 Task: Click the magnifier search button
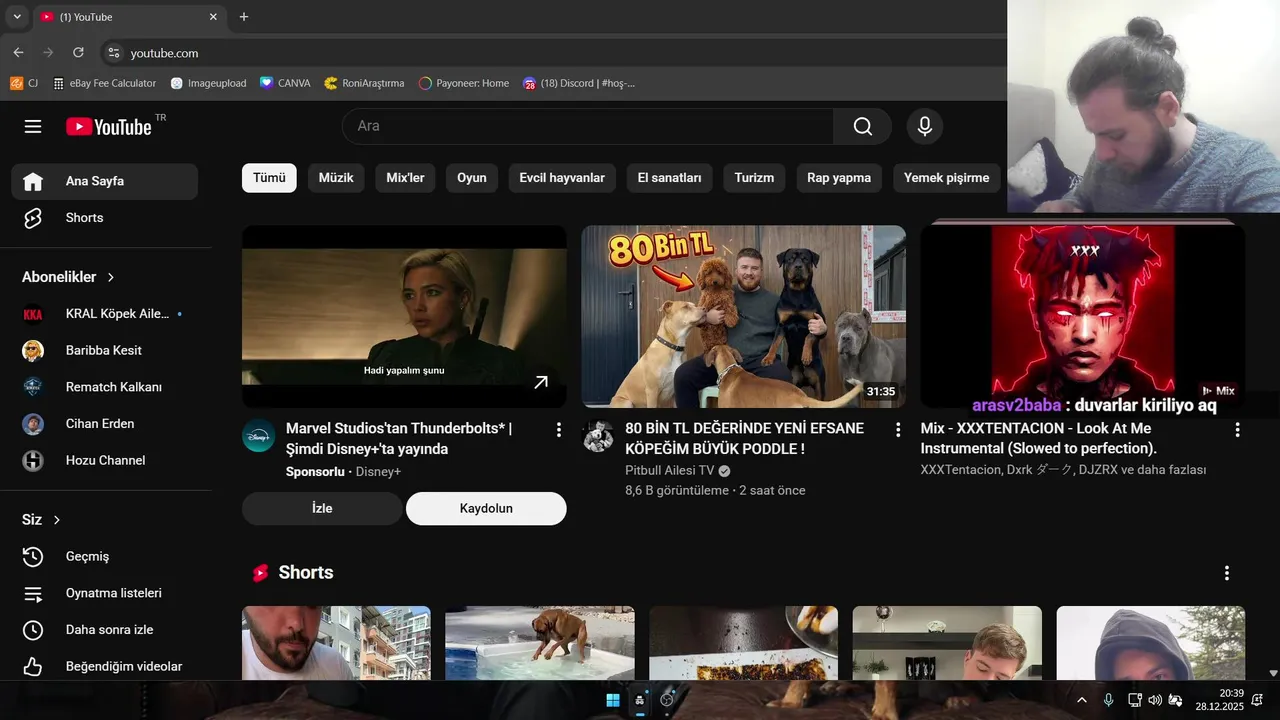(x=862, y=126)
